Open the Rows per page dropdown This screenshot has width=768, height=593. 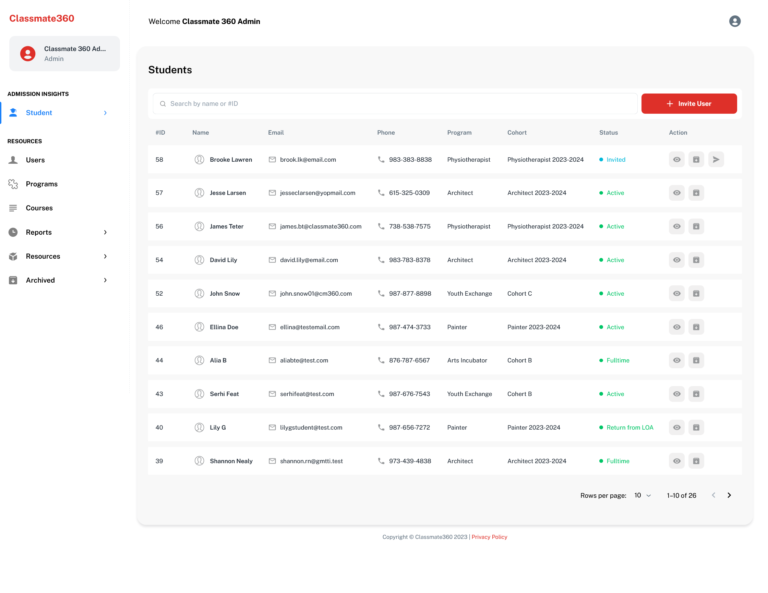[x=642, y=495]
